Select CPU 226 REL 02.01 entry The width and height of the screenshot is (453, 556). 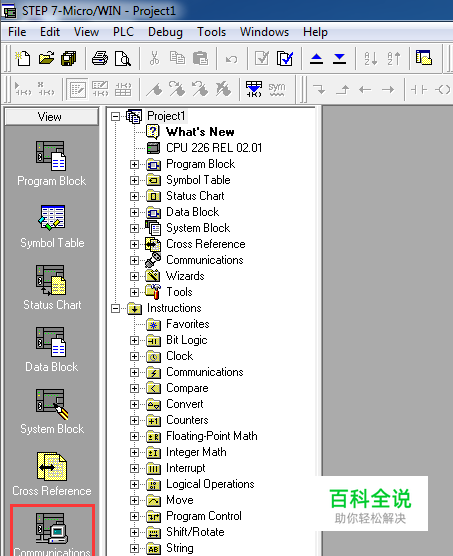pos(214,148)
